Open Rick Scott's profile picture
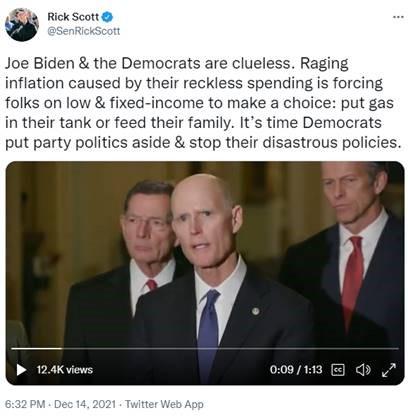 pos(22,25)
